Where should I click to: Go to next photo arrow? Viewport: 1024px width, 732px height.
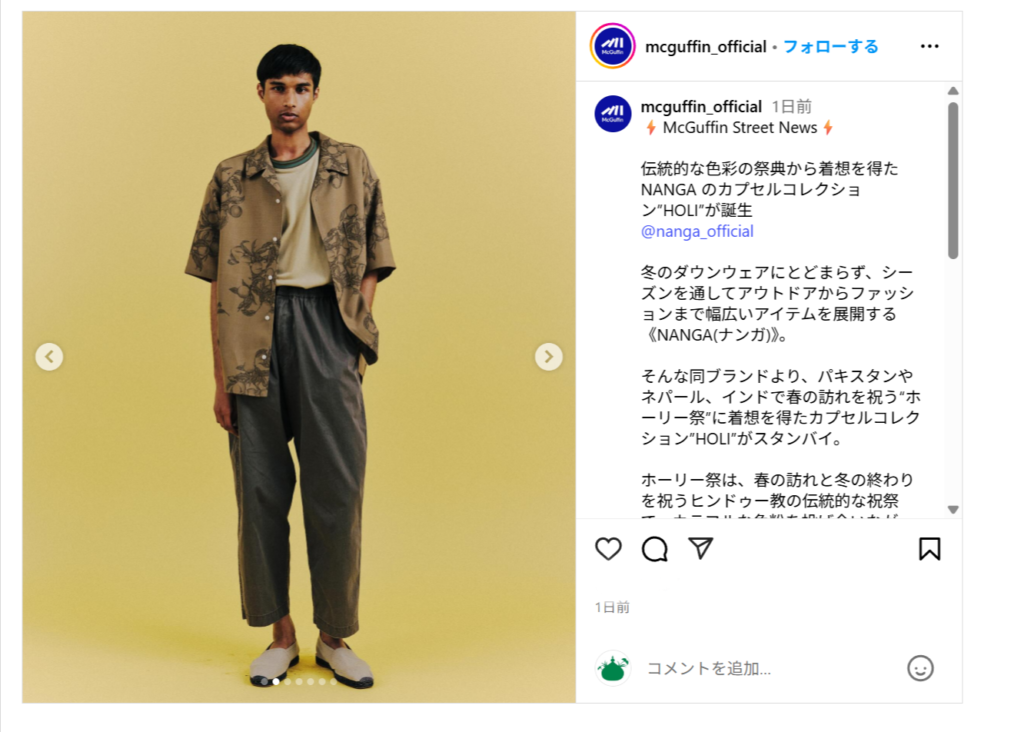(x=549, y=357)
